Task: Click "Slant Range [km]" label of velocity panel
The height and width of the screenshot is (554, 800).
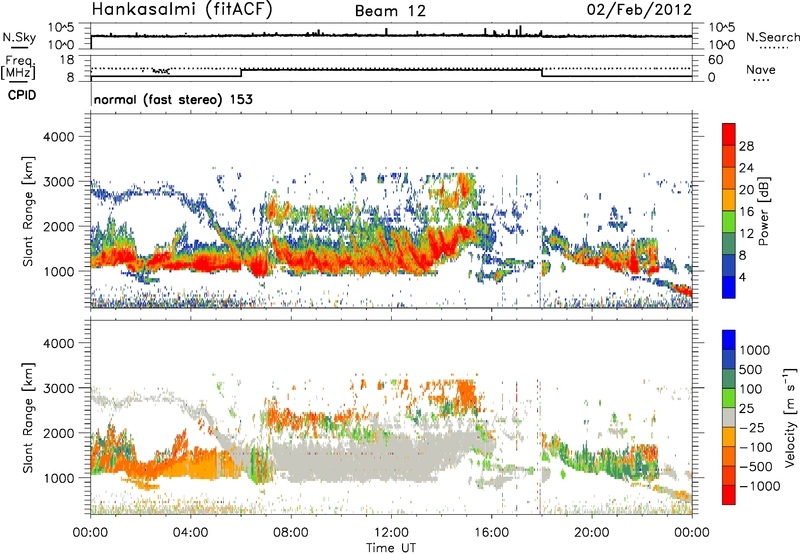Action: [29, 418]
